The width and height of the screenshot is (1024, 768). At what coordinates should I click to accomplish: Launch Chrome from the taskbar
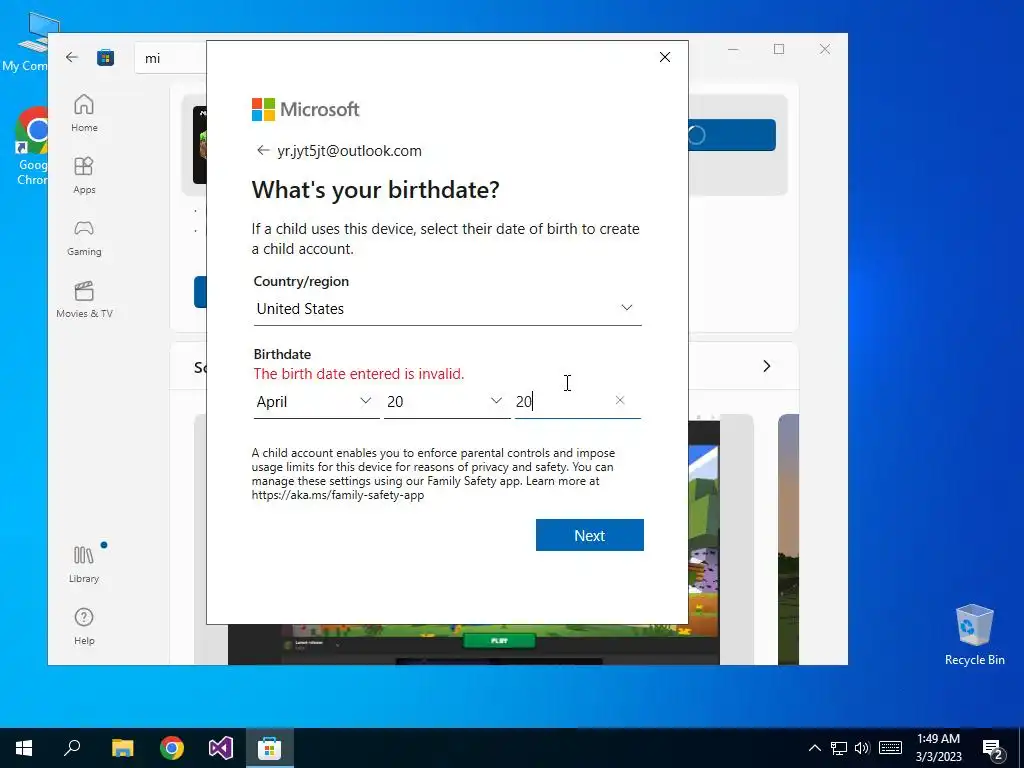point(172,748)
